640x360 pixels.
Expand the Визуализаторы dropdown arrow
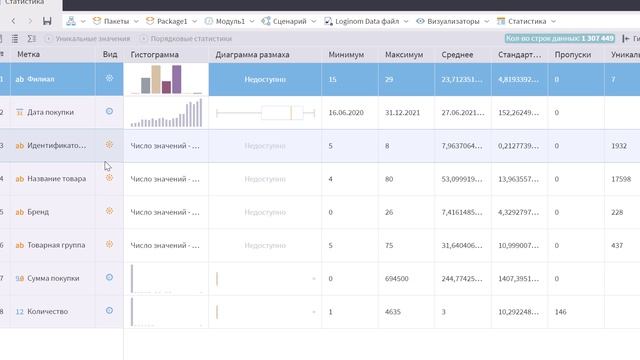[x=487, y=21]
